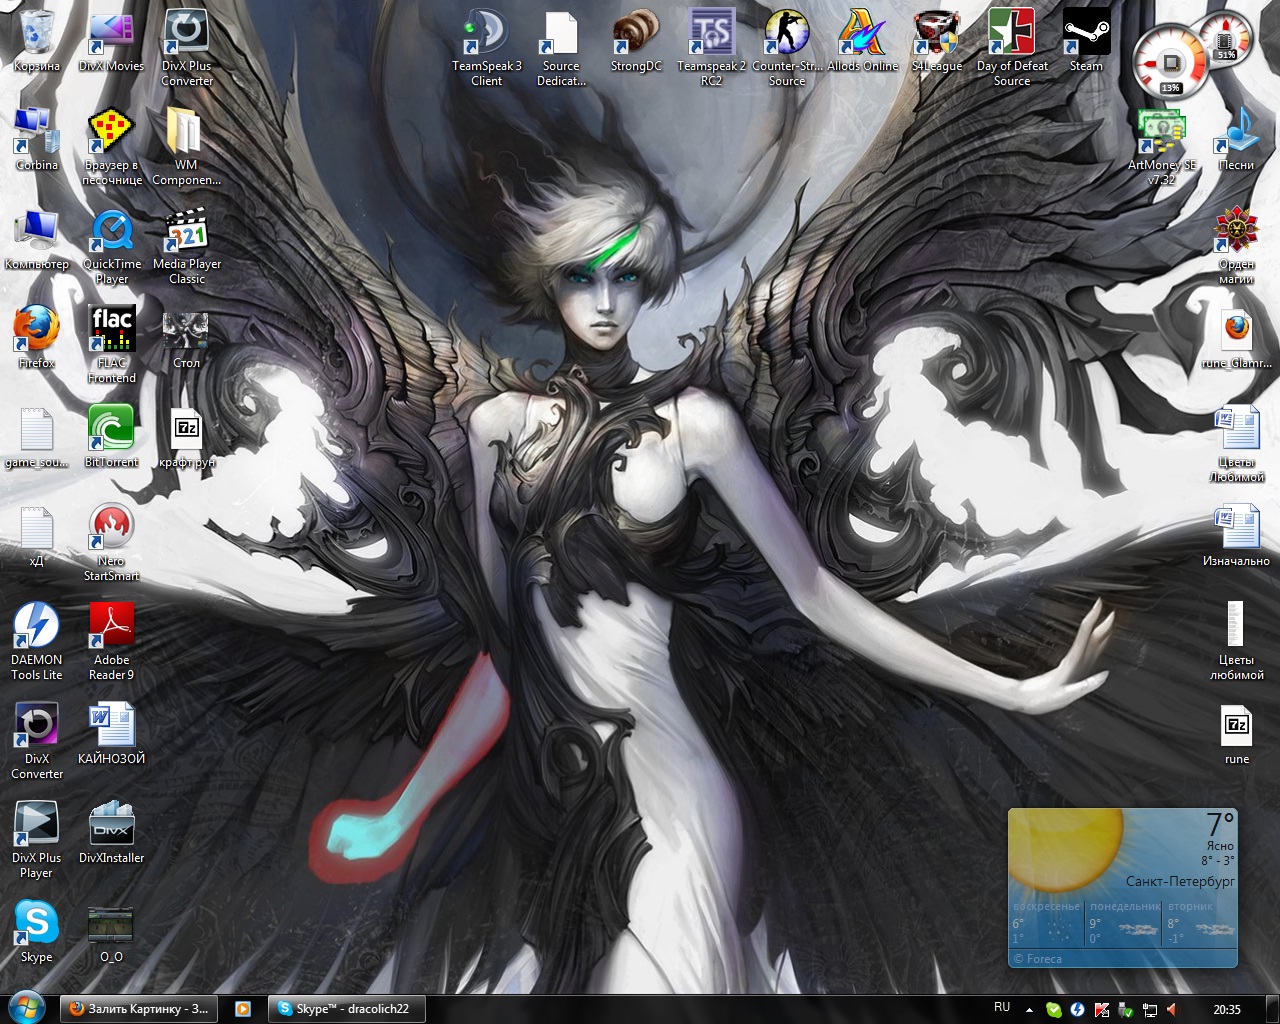Viewport: 1280px width, 1024px height.
Task: Select the хД text file icon
Action: pyautogui.click(x=37, y=536)
